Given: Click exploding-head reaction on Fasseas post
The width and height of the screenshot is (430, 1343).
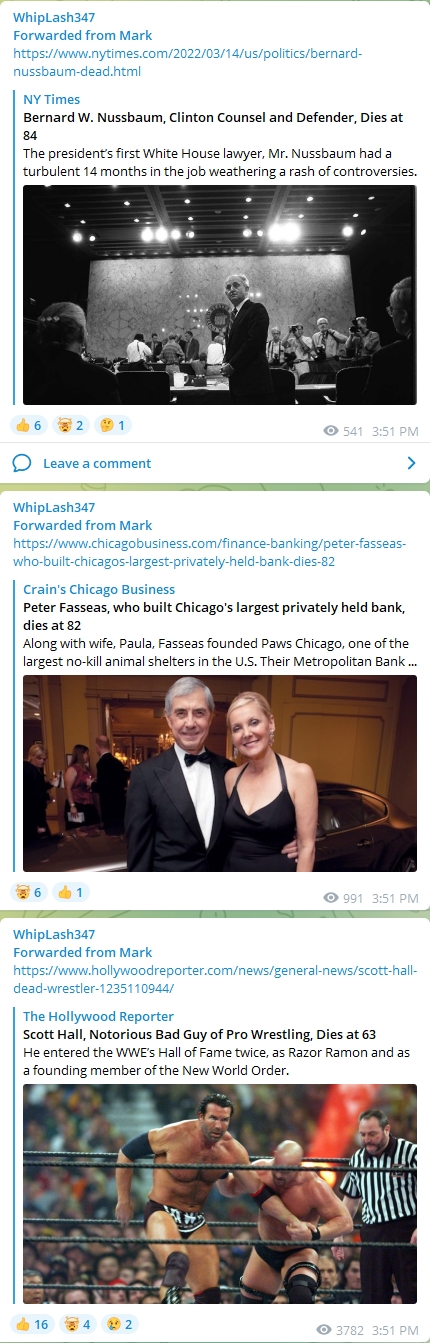Looking at the screenshot, I should click(28, 892).
